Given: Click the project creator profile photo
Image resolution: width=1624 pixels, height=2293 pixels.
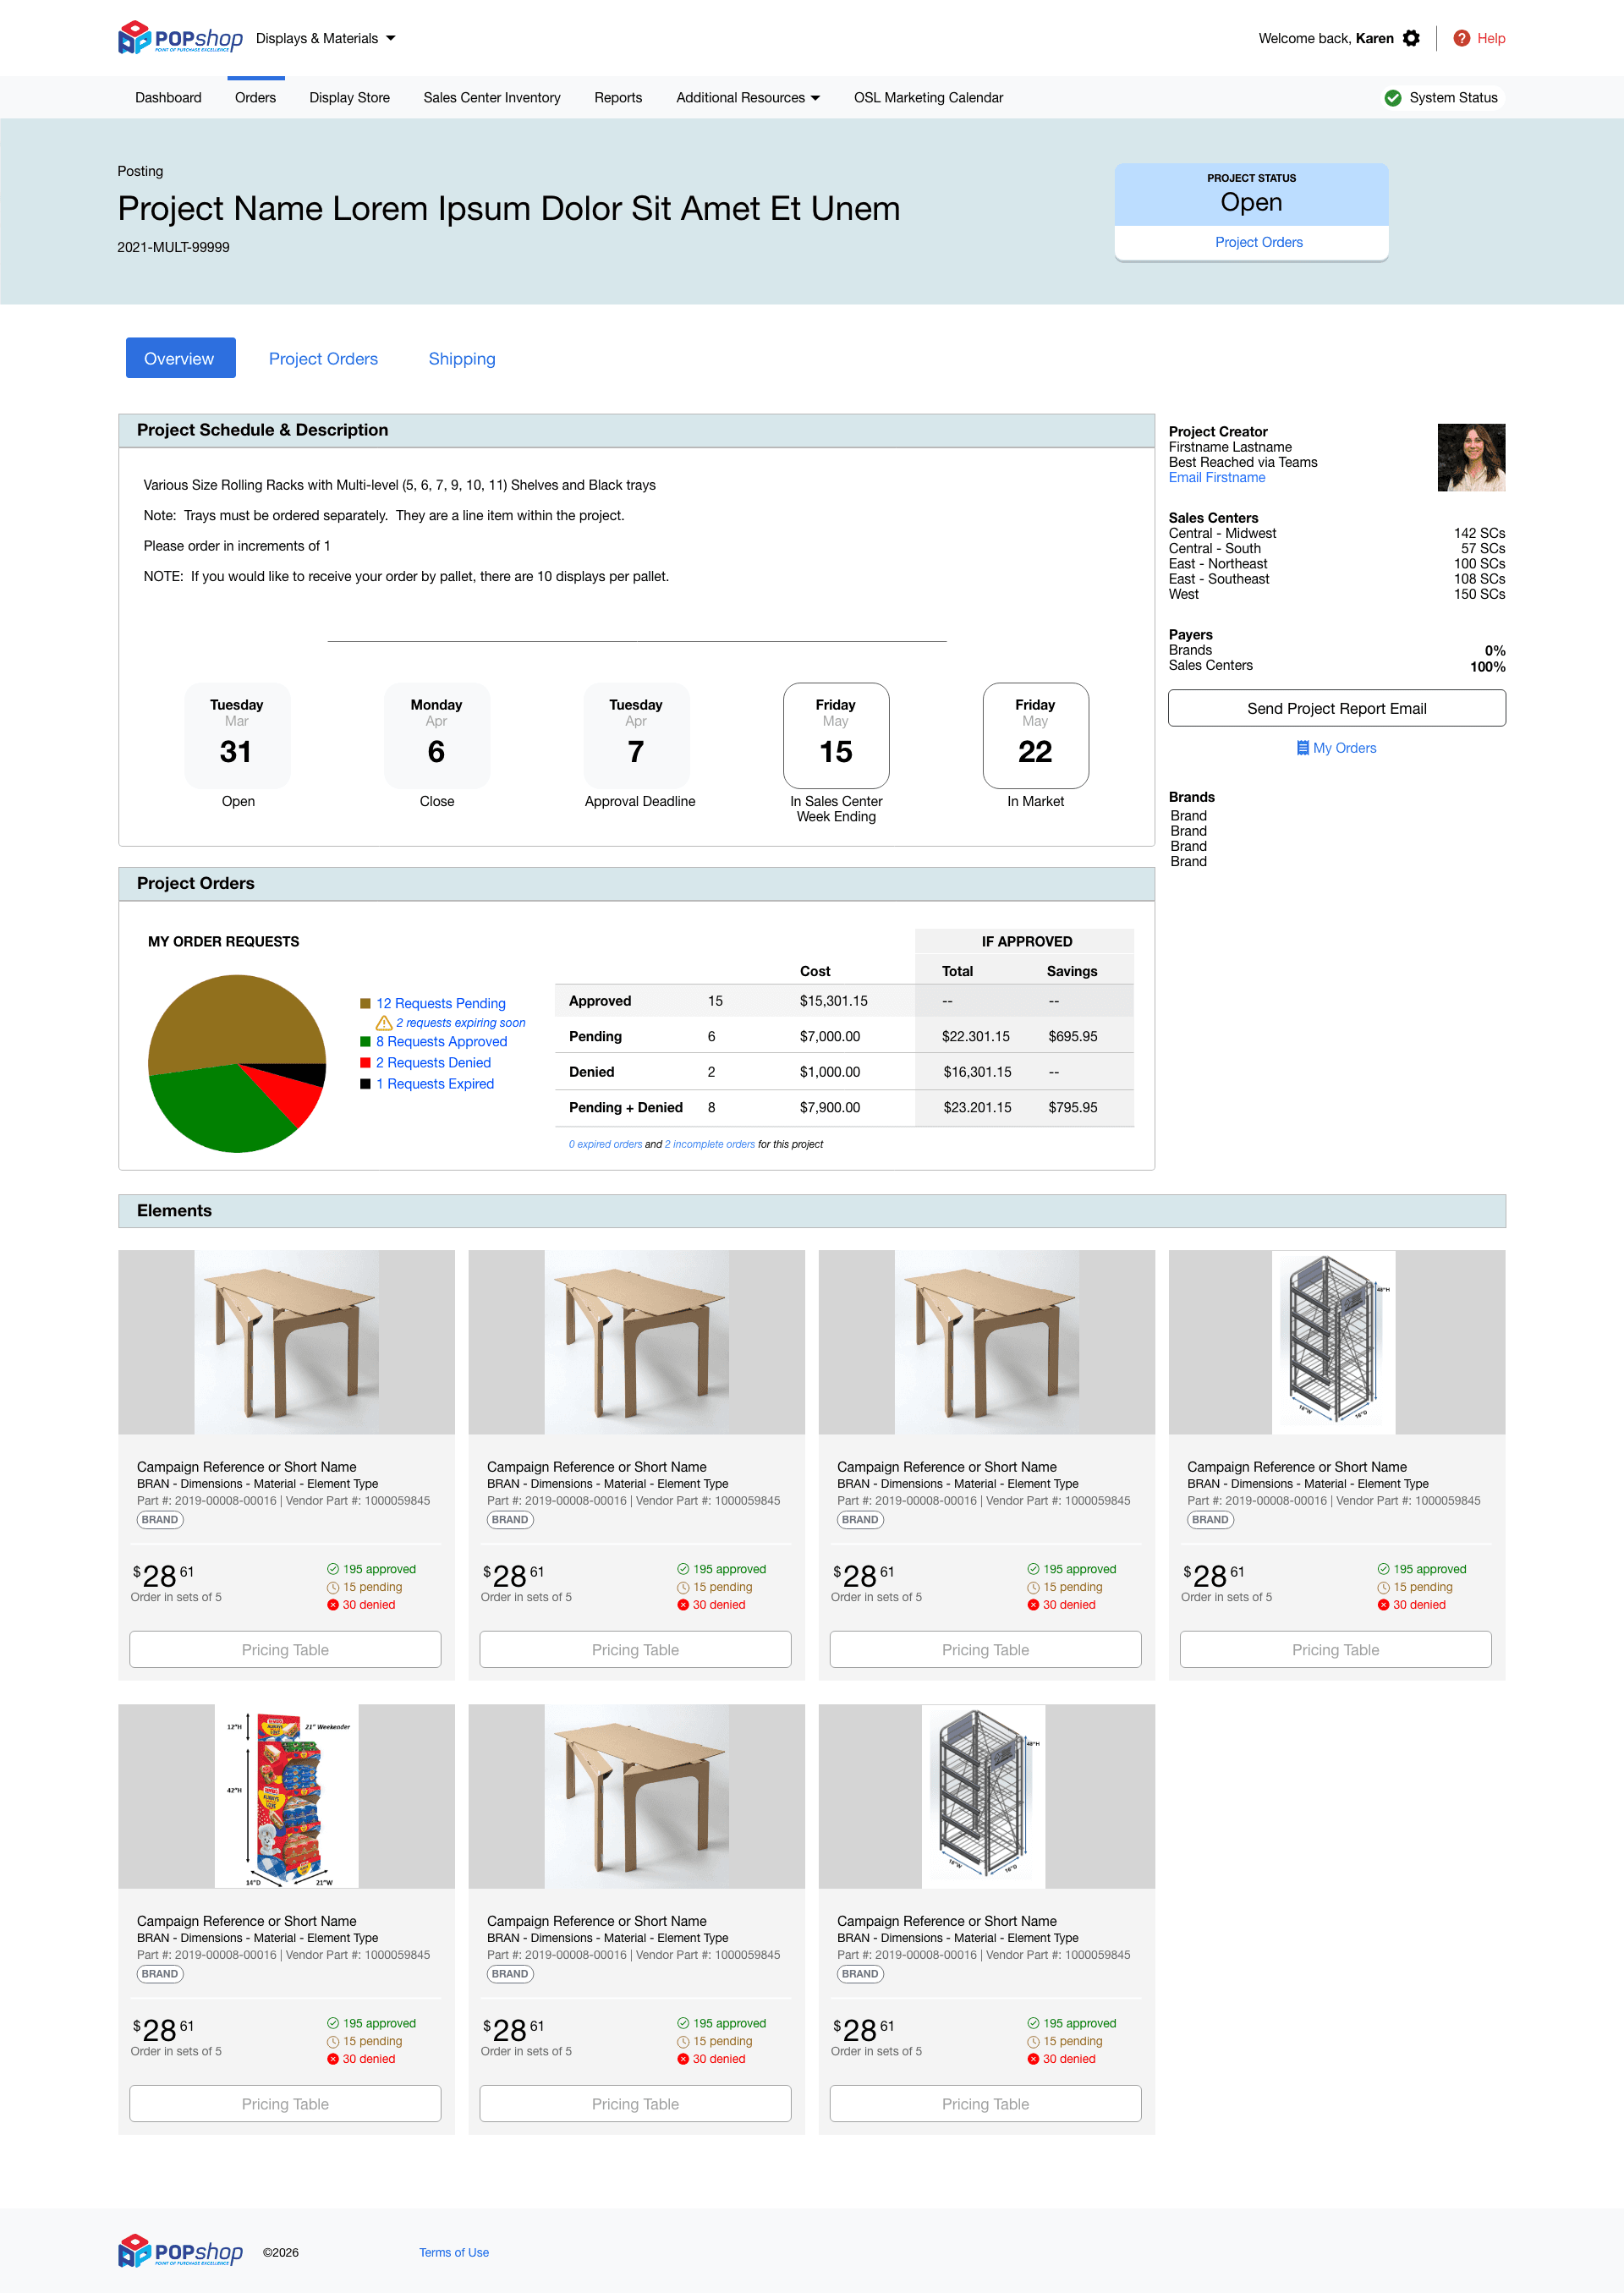Looking at the screenshot, I should coord(1471,457).
